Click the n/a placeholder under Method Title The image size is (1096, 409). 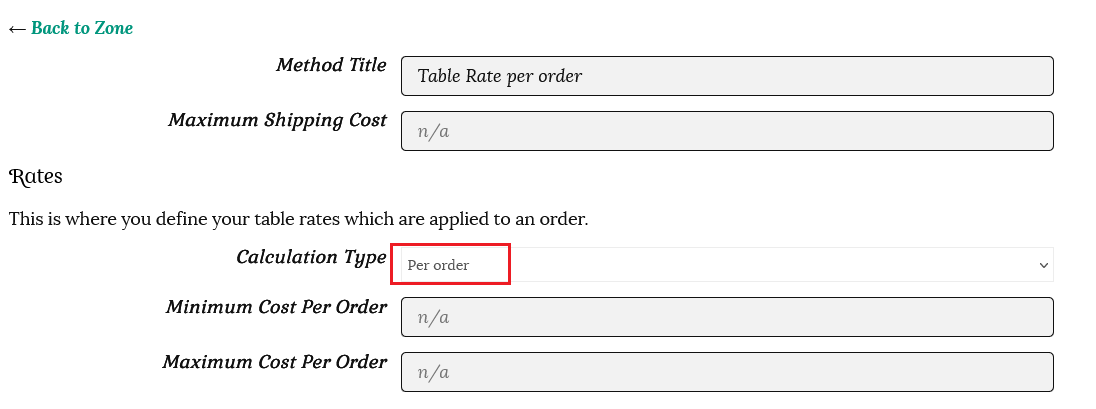click(x=433, y=131)
